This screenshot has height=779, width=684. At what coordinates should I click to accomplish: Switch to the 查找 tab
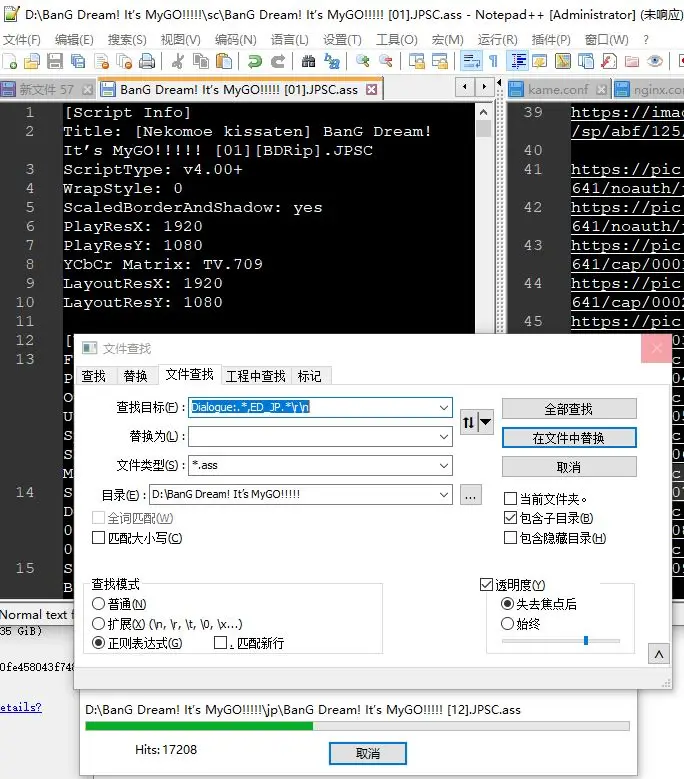click(93, 376)
